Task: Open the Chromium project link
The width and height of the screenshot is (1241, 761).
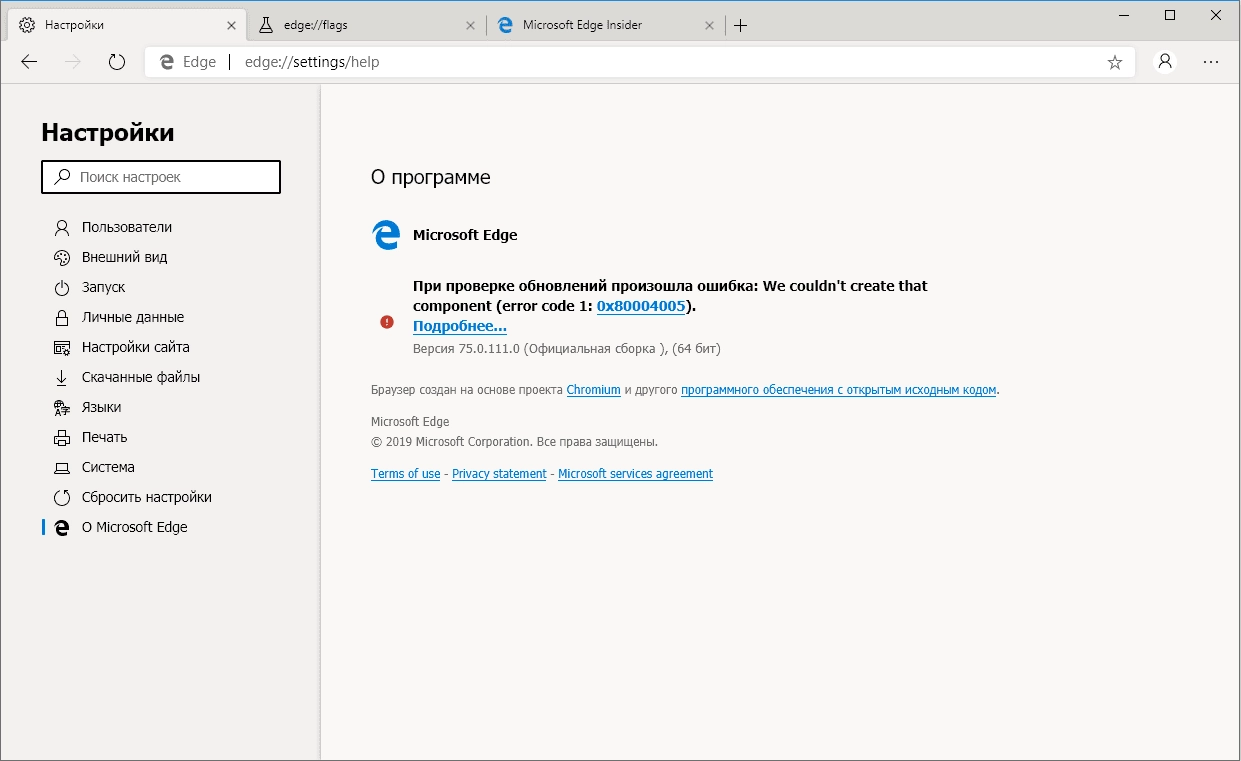Action: 594,390
